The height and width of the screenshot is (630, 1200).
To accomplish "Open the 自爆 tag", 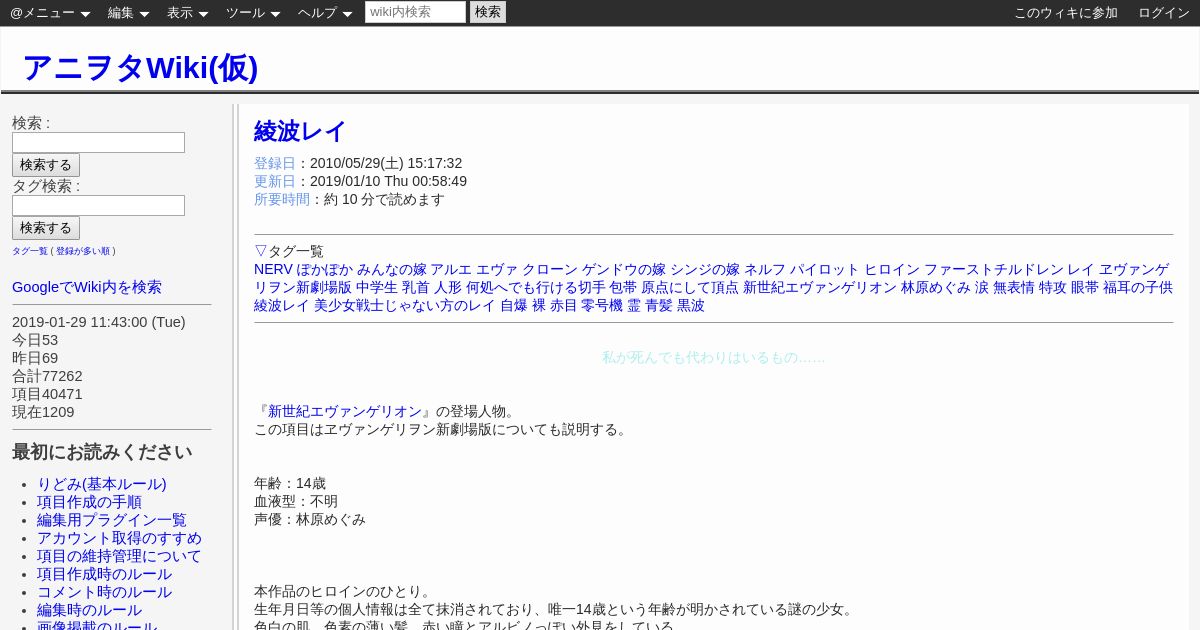I will [x=514, y=305].
